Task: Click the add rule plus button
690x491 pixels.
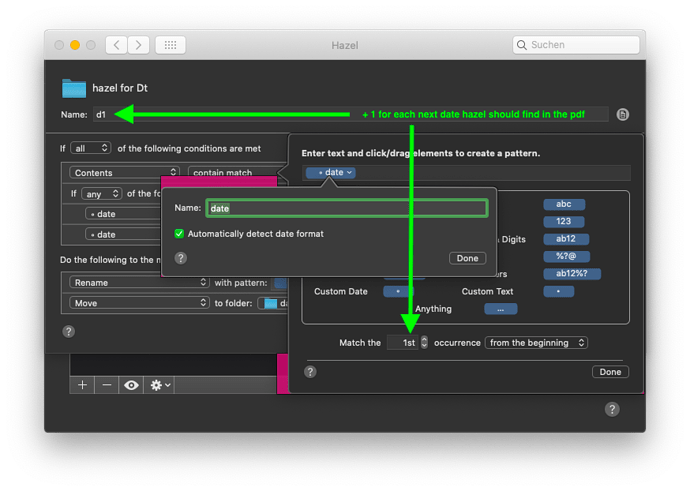Action: [83, 385]
